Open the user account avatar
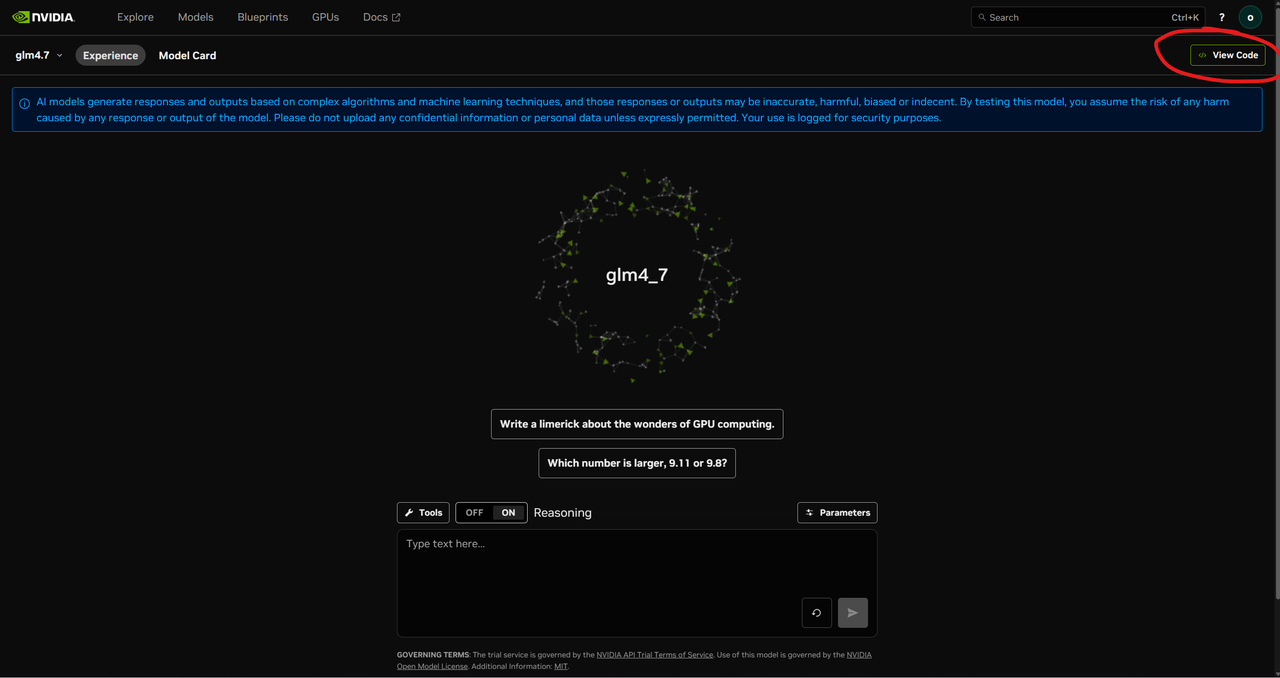 point(1250,17)
